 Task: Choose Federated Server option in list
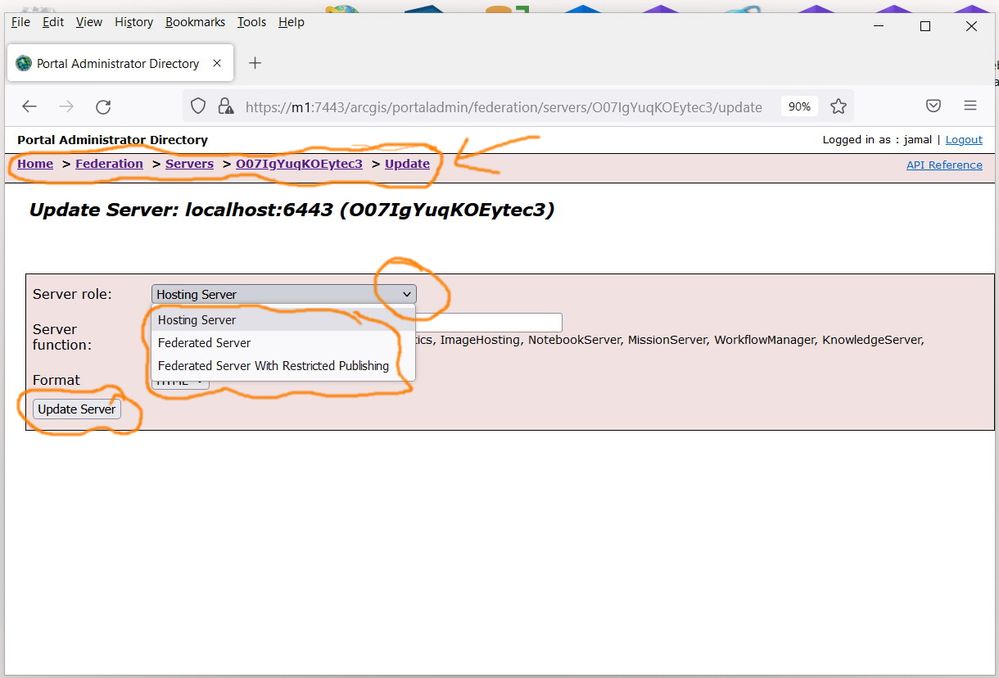[x=283, y=343]
